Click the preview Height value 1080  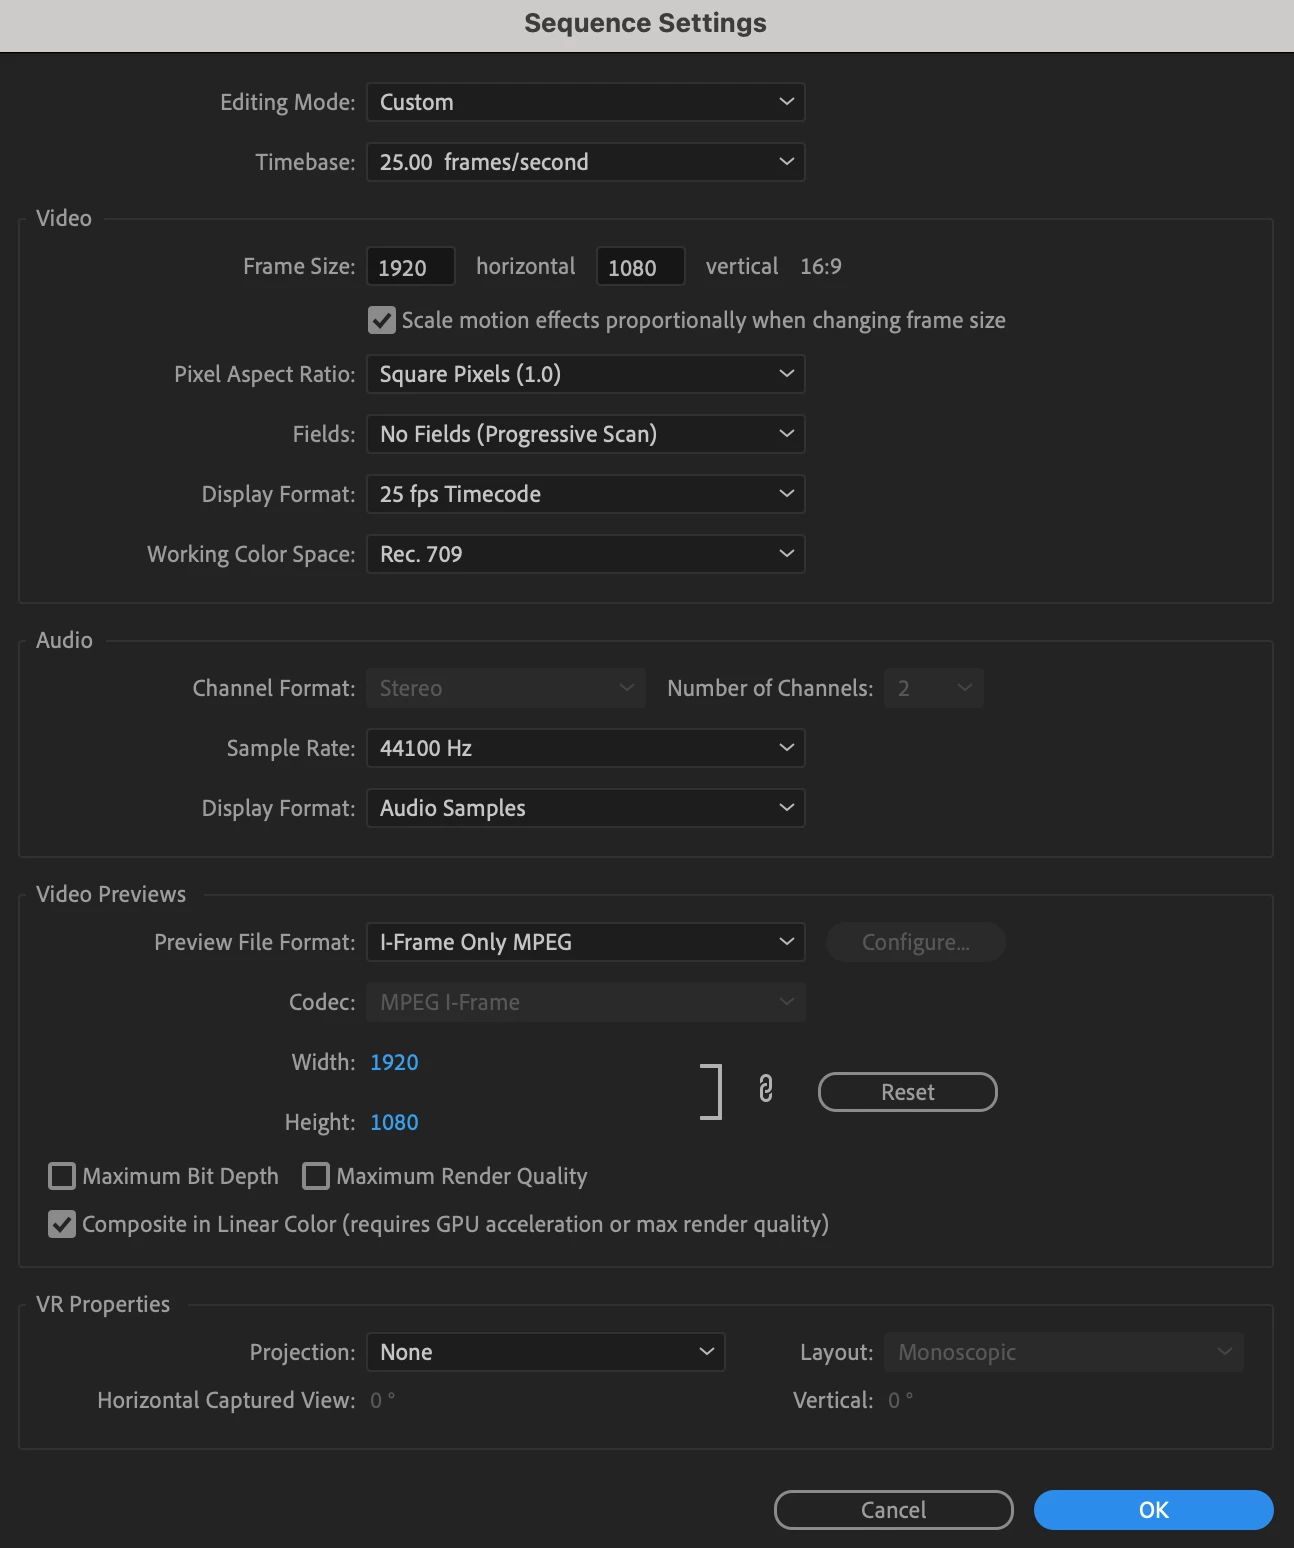394,1122
